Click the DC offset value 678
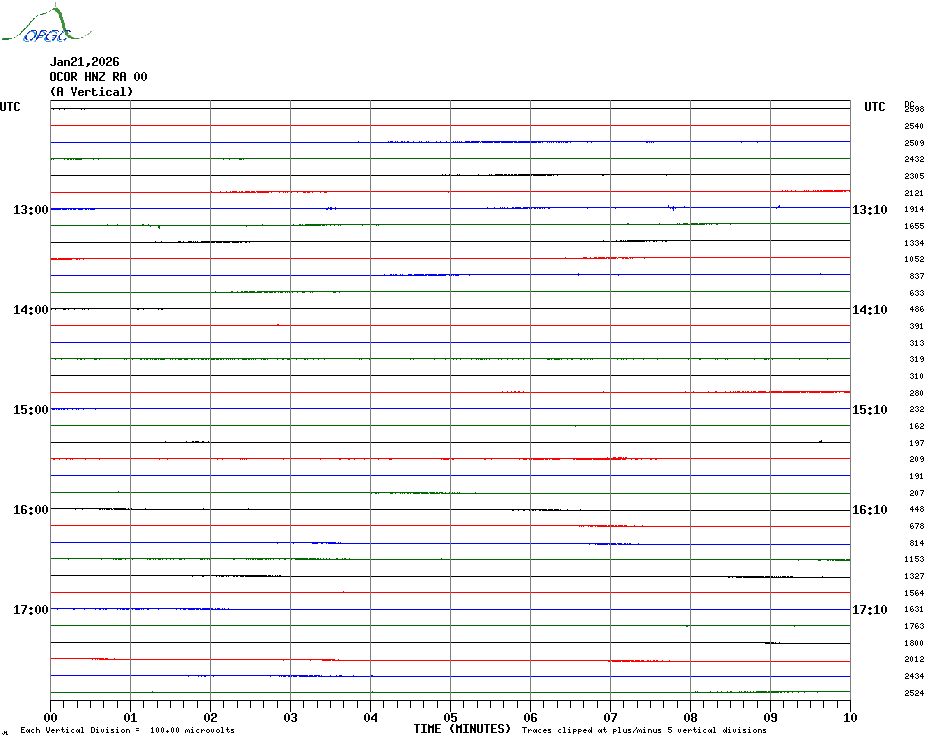The height and width of the screenshot is (744, 930). point(916,526)
